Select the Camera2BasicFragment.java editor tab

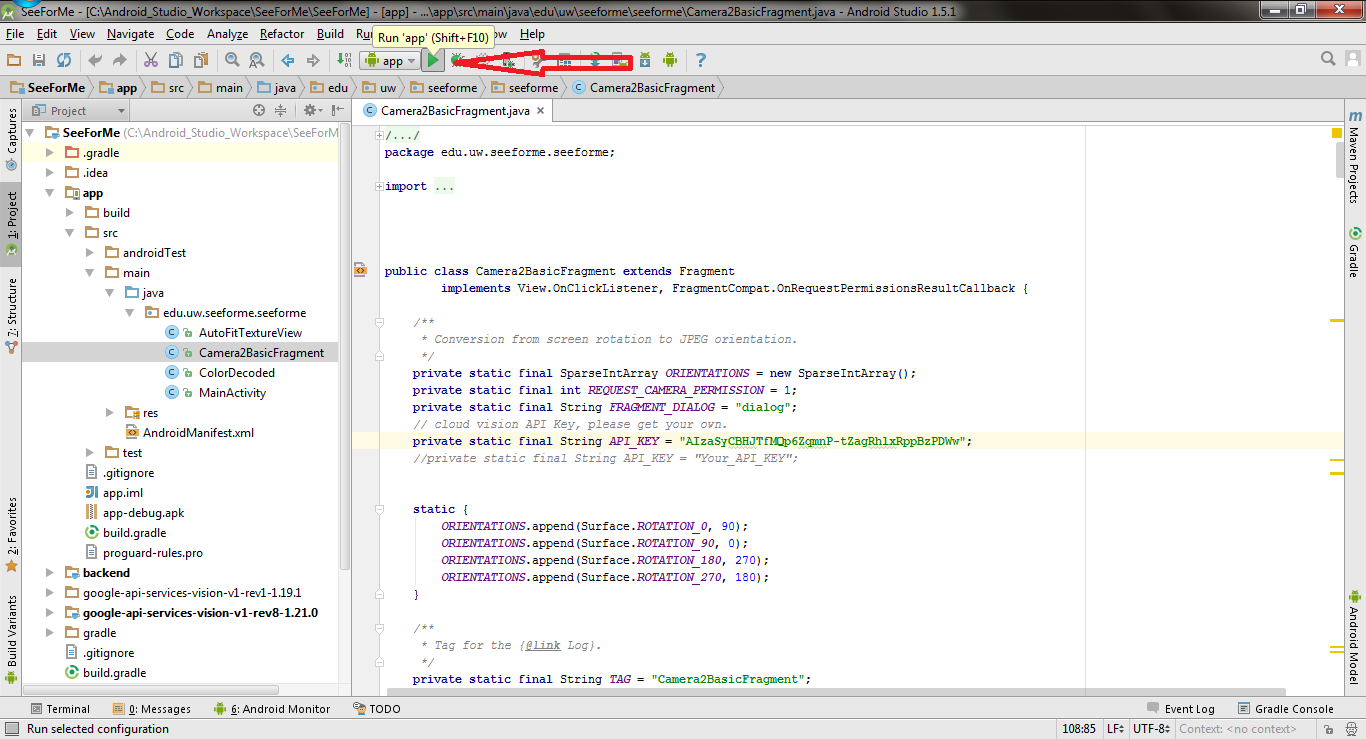[x=455, y=111]
